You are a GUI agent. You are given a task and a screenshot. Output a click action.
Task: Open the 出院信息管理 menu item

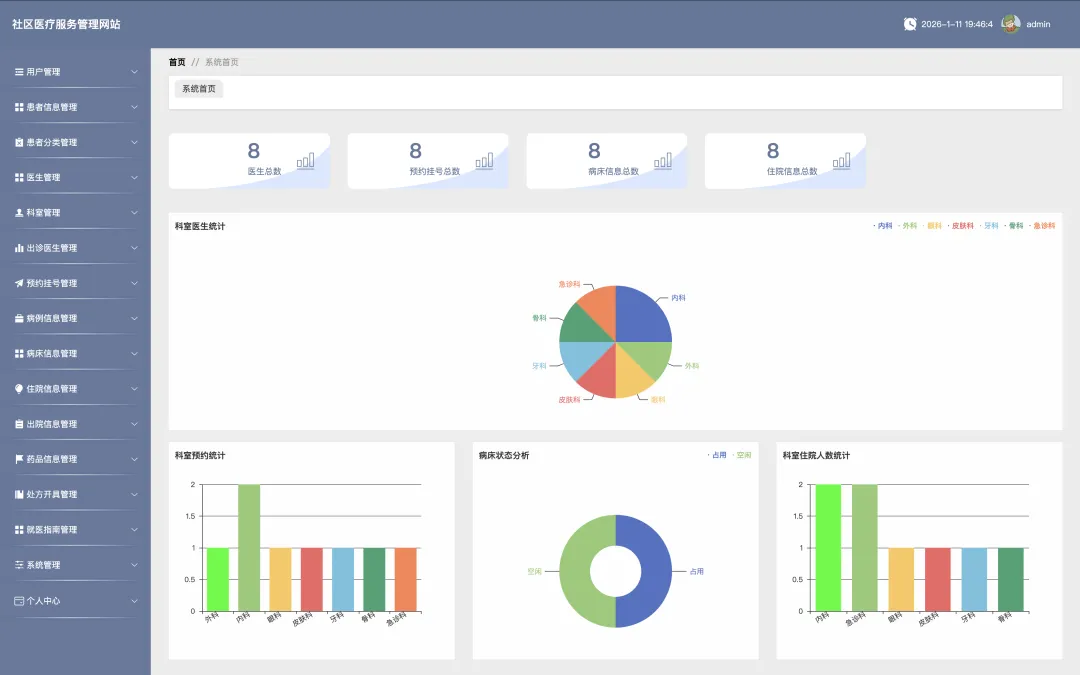(76, 424)
